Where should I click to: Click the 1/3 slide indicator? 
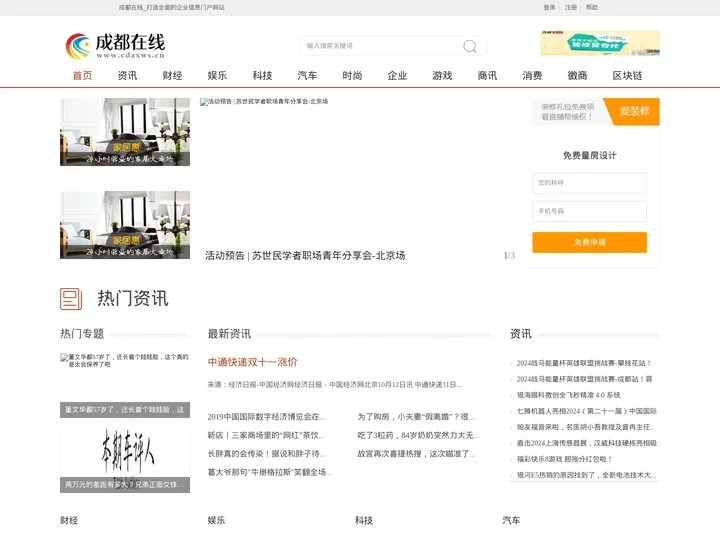509,256
